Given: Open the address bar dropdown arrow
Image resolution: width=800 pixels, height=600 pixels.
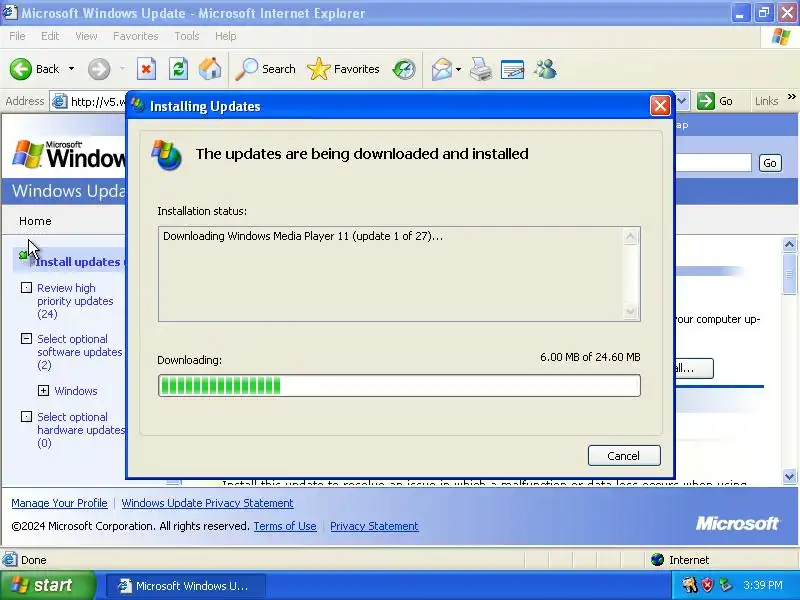Looking at the screenshot, I should (682, 101).
